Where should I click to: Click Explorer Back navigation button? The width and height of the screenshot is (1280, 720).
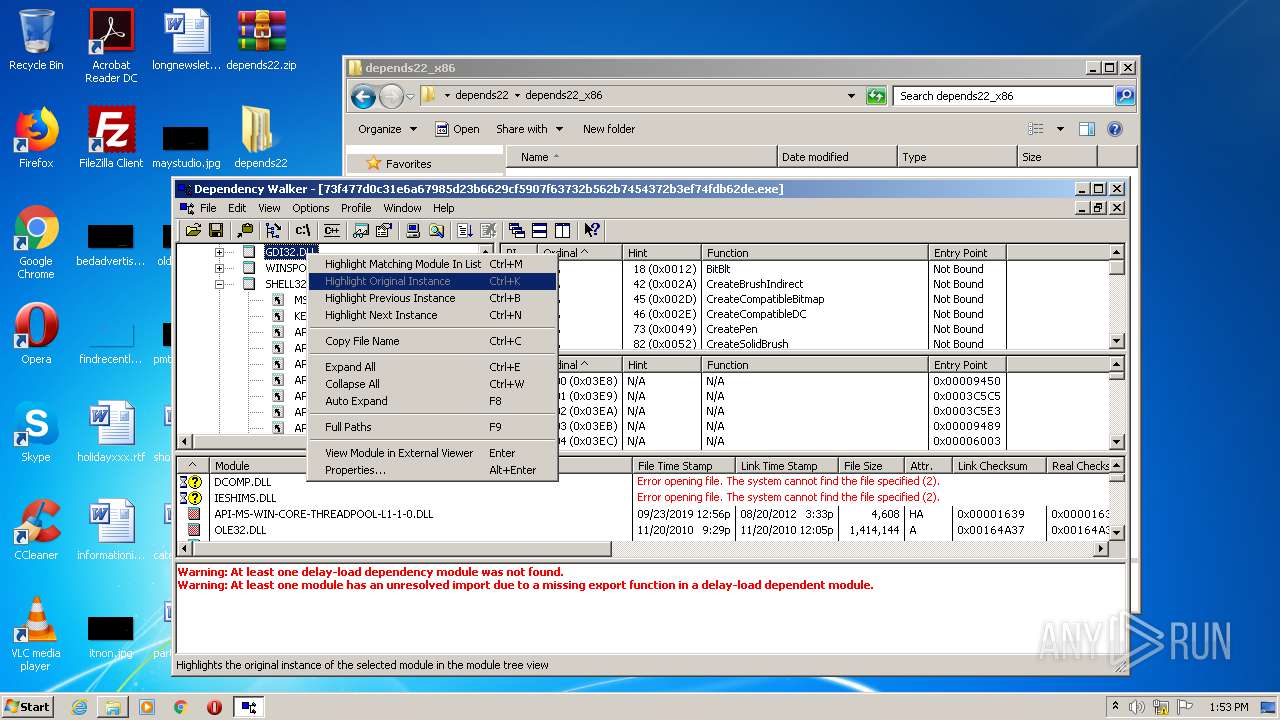(363, 96)
